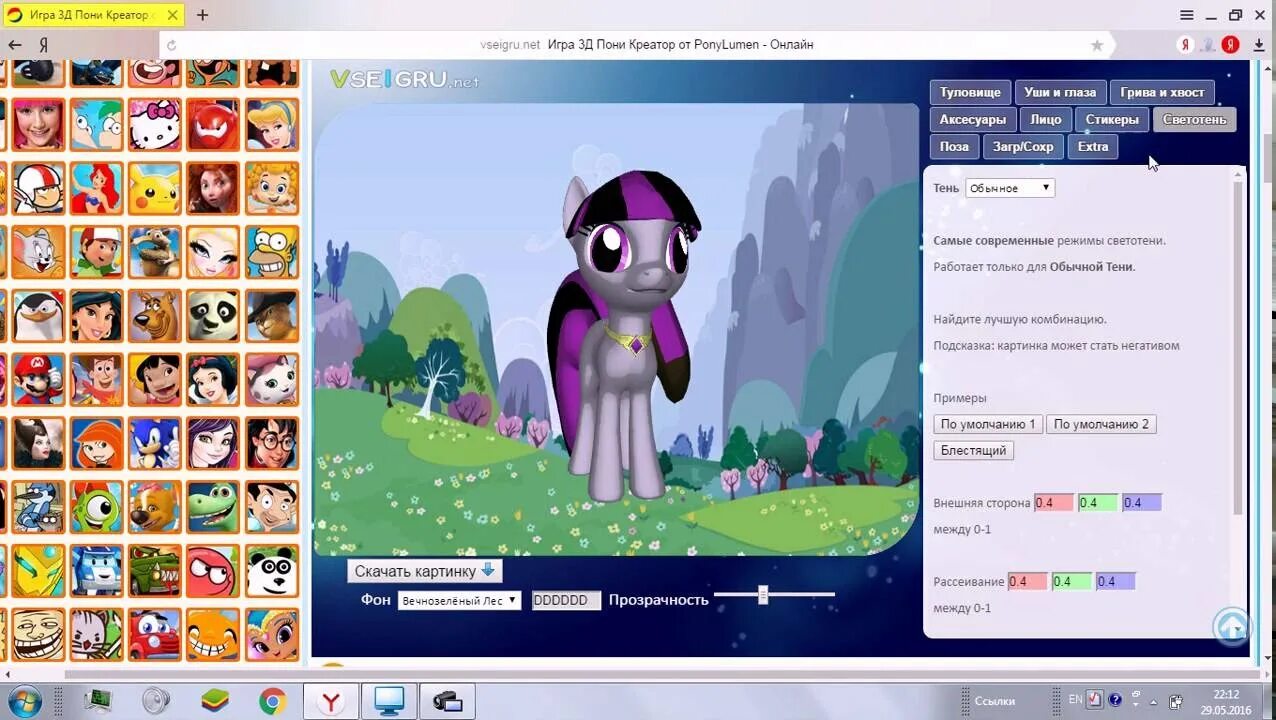Open a new browser tab

tap(202, 15)
